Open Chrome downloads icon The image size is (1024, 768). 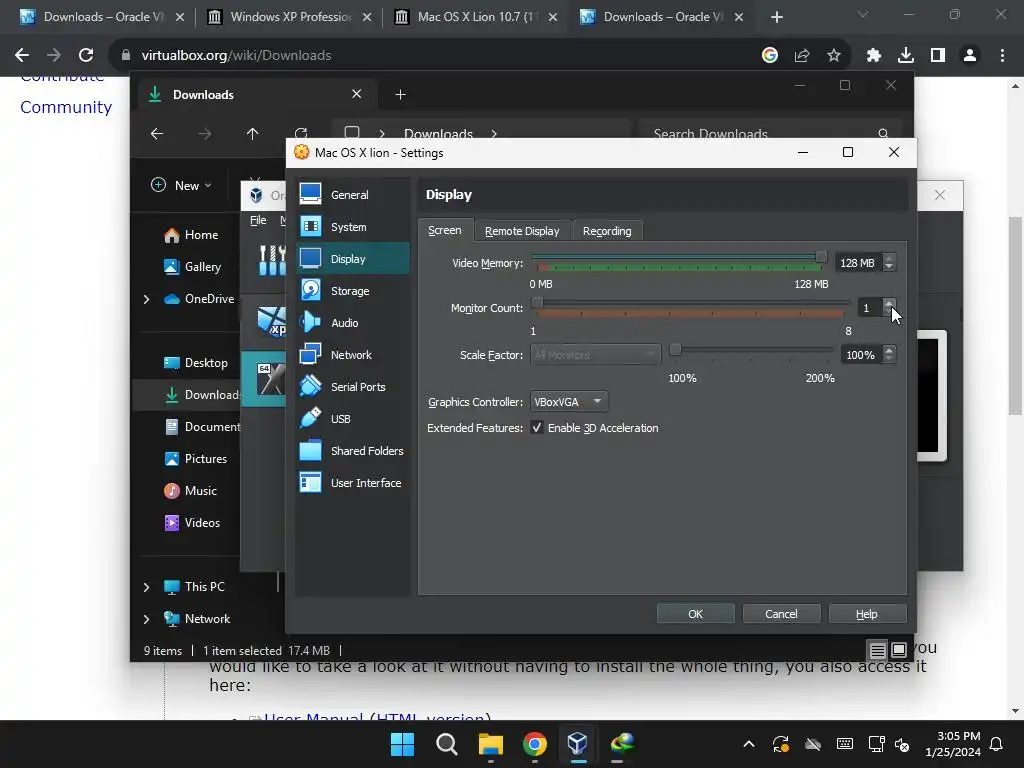(906, 56)
